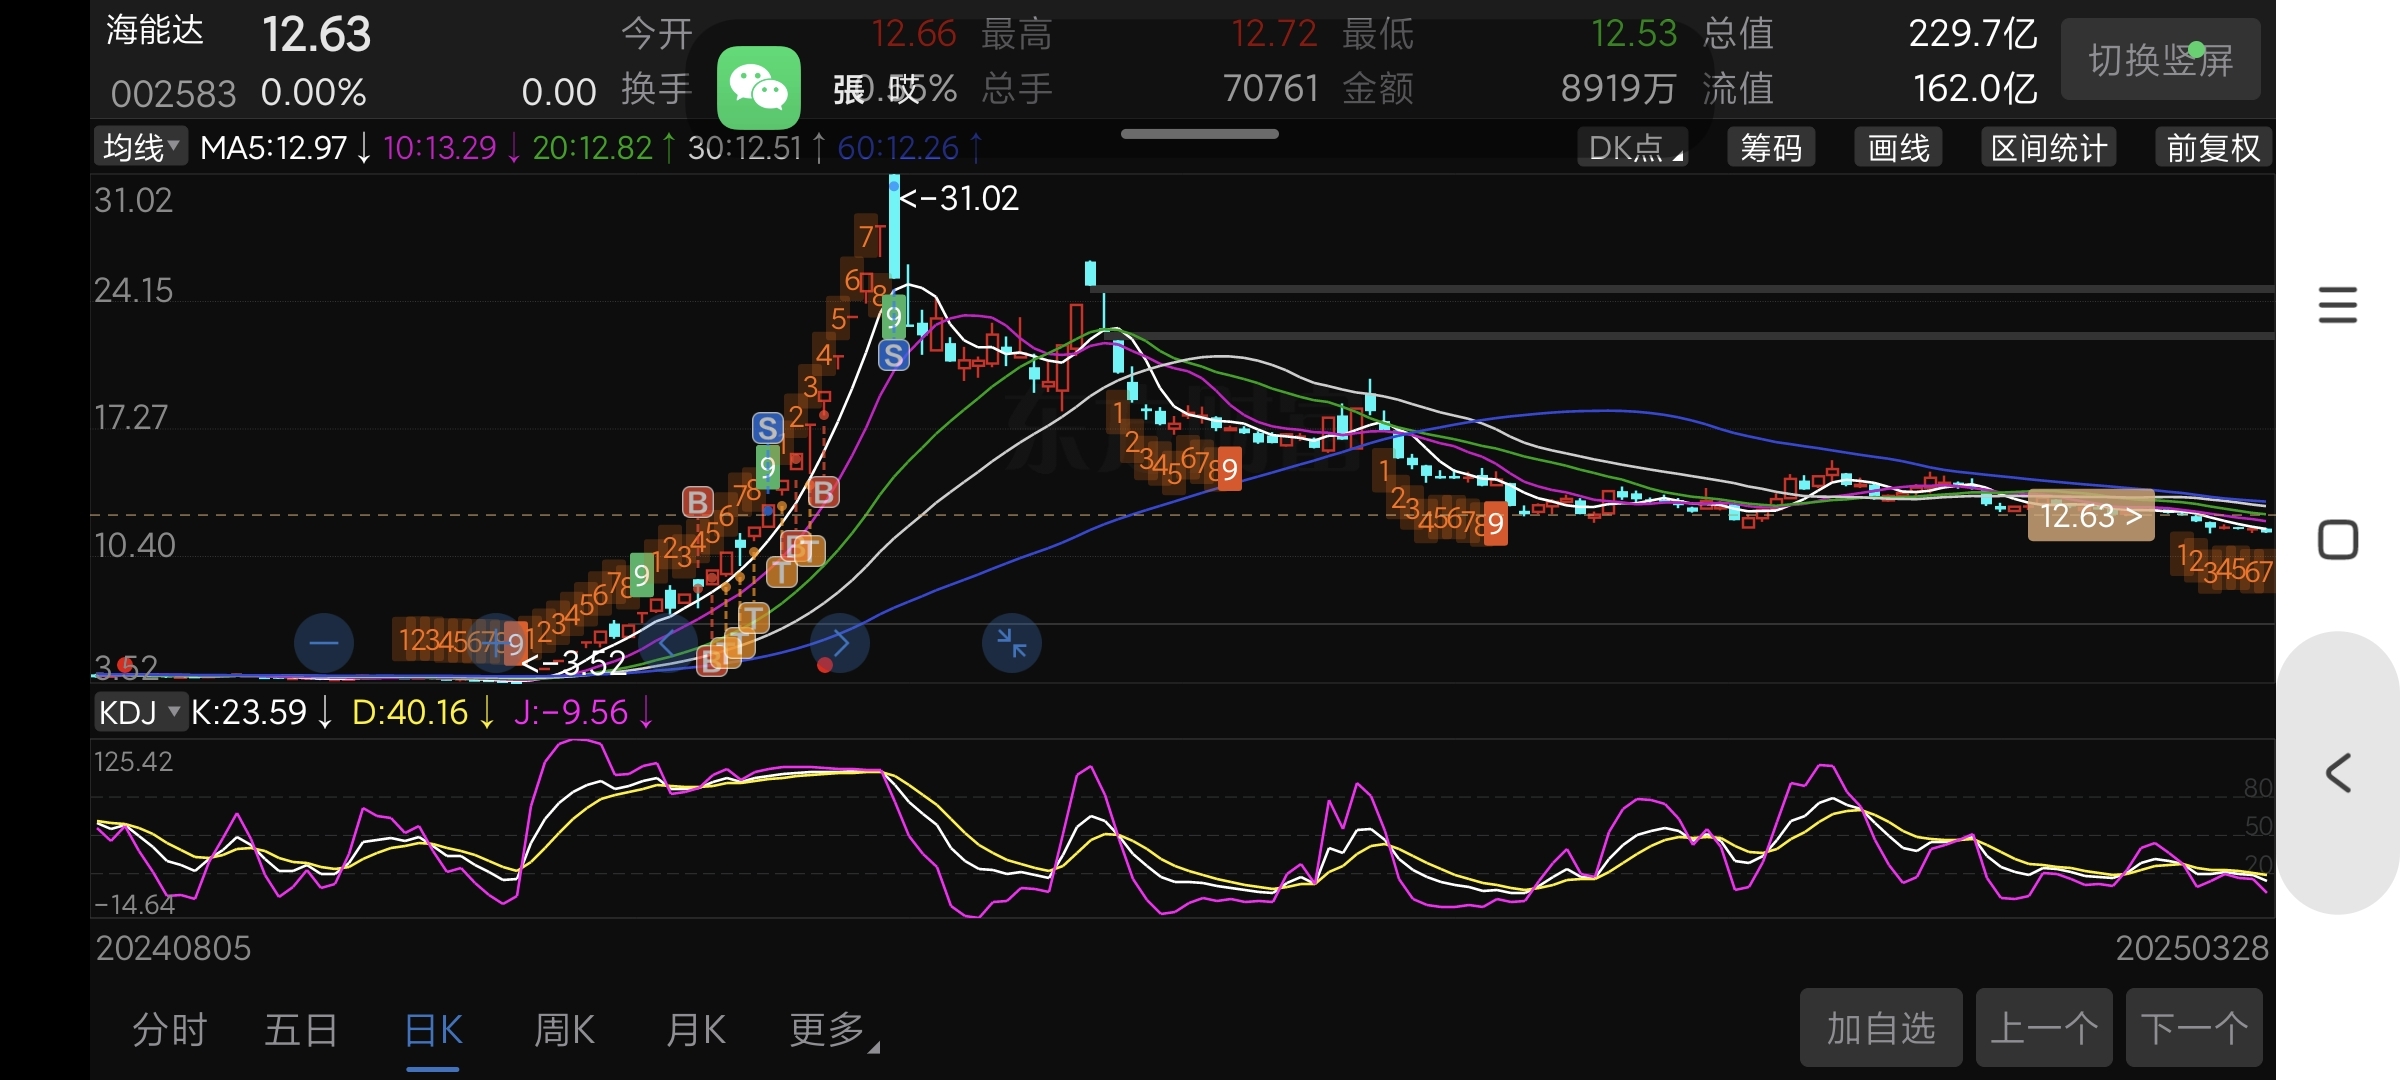This screenshot has width=2400, height=1080.
Task: Tap Android home square icon
Action: (2338, 540)
